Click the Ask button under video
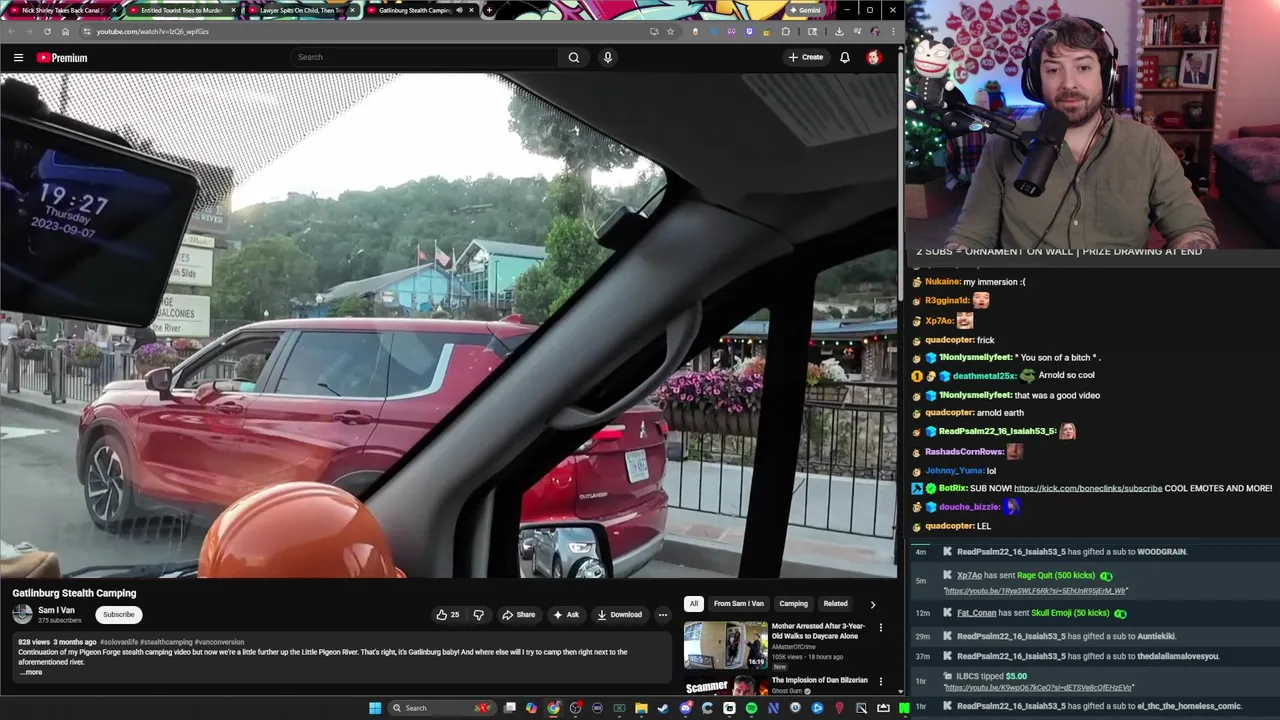This screenshot has width=1280, height=720. point(566,615)
